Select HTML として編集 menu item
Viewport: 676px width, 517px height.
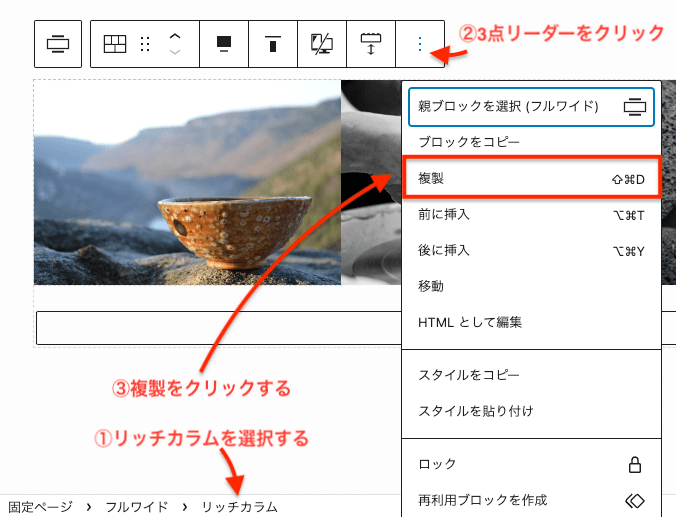point(470,322)
